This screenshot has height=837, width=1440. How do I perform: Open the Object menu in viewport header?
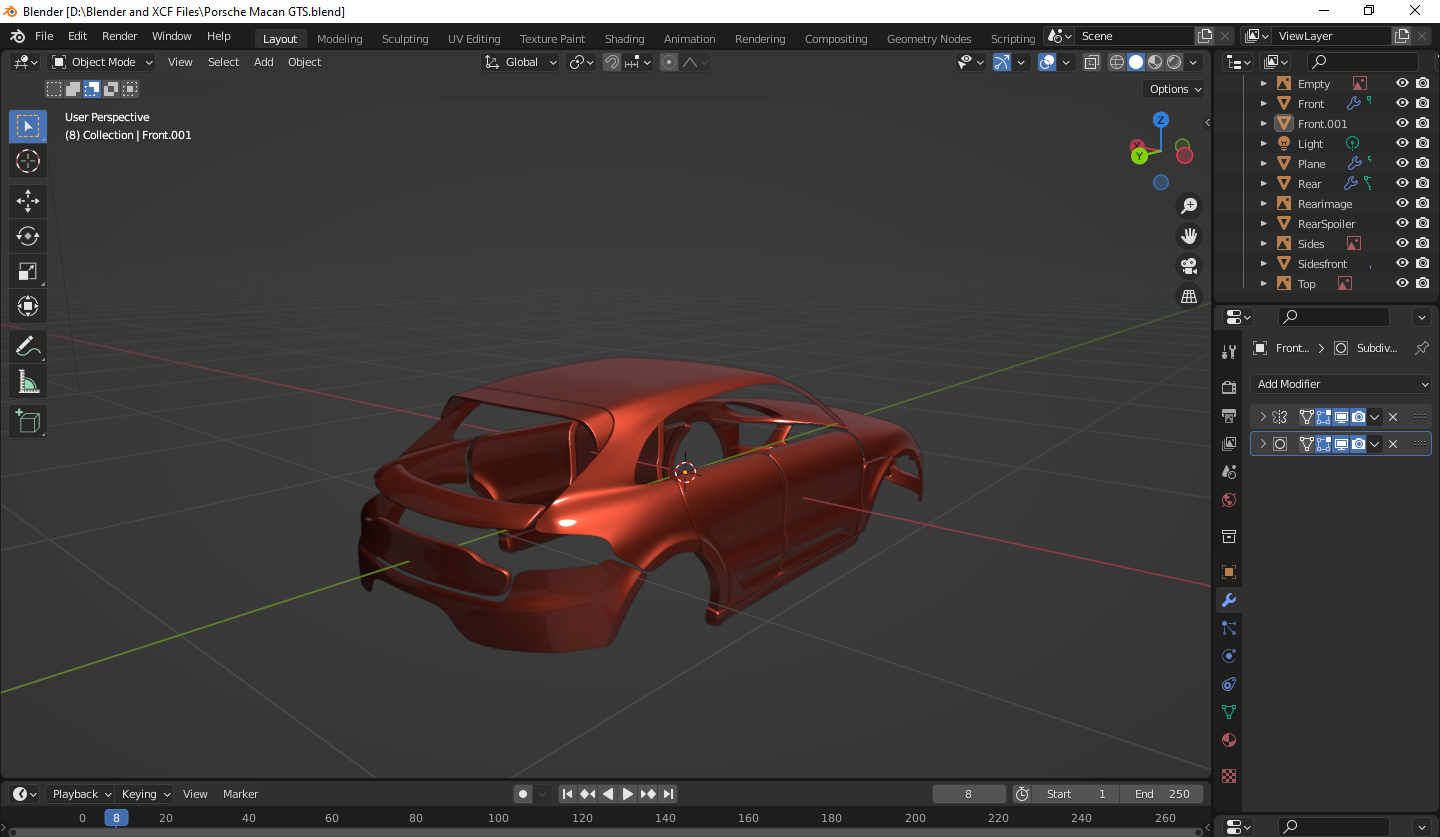tap(304, 62)
